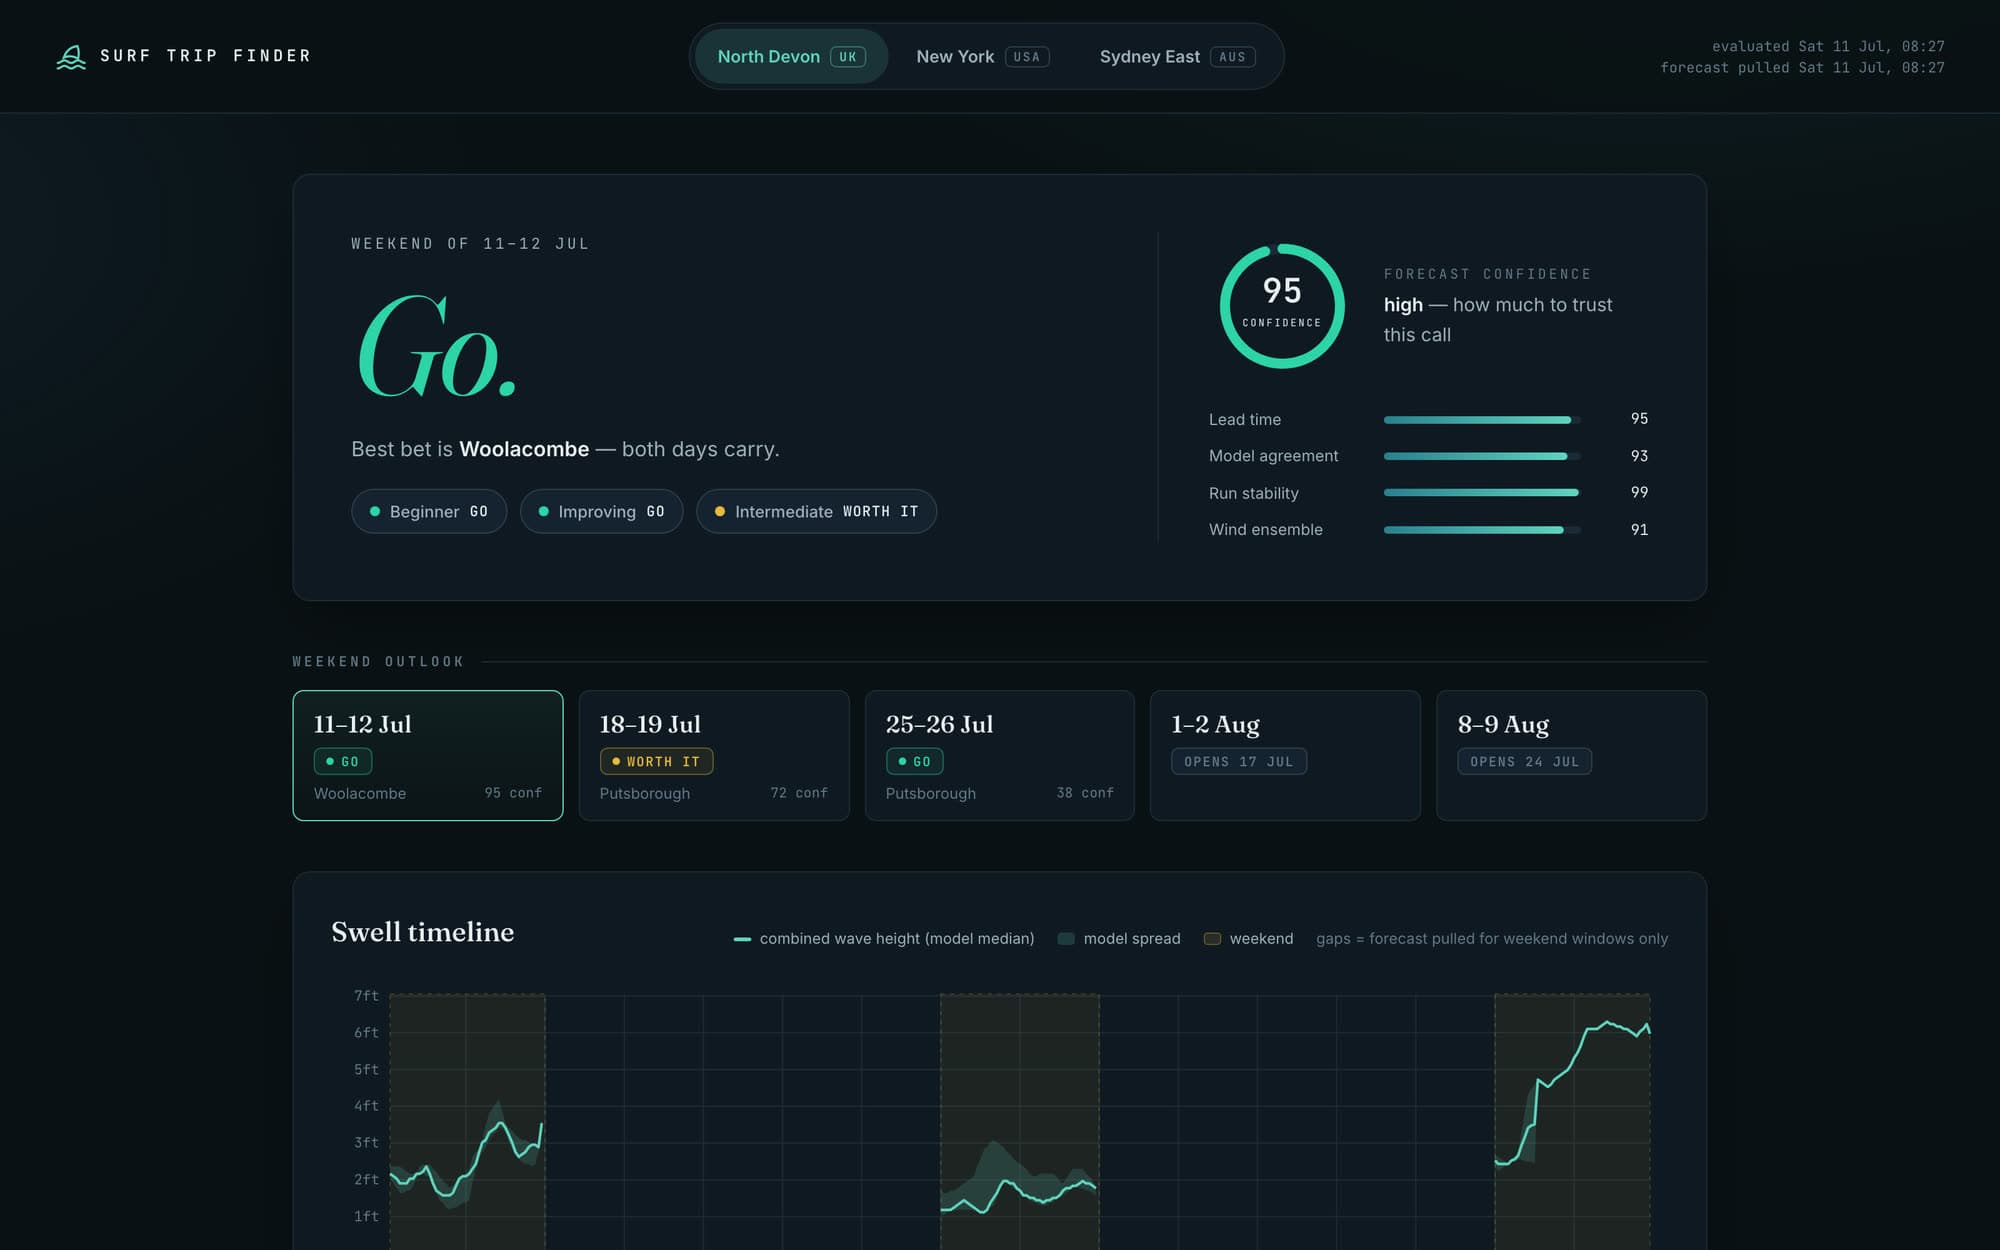Click the Beginner GO skill pill

pyautogui.click(x=429, y=511)
